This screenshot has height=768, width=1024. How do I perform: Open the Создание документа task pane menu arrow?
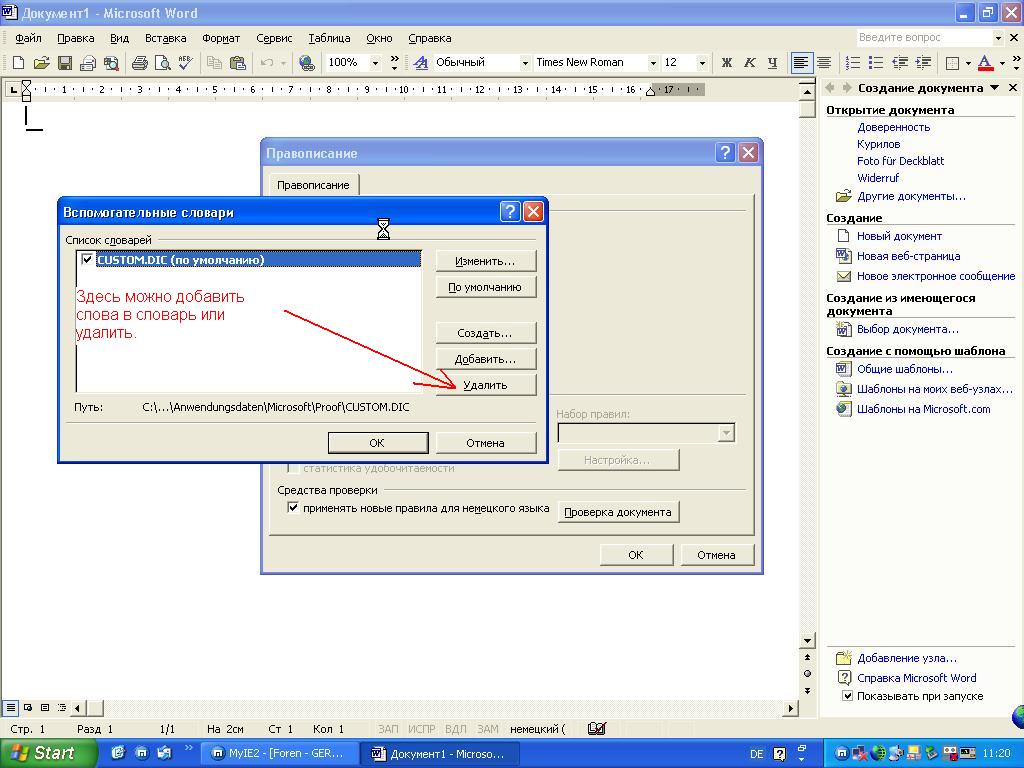[995, 88]
